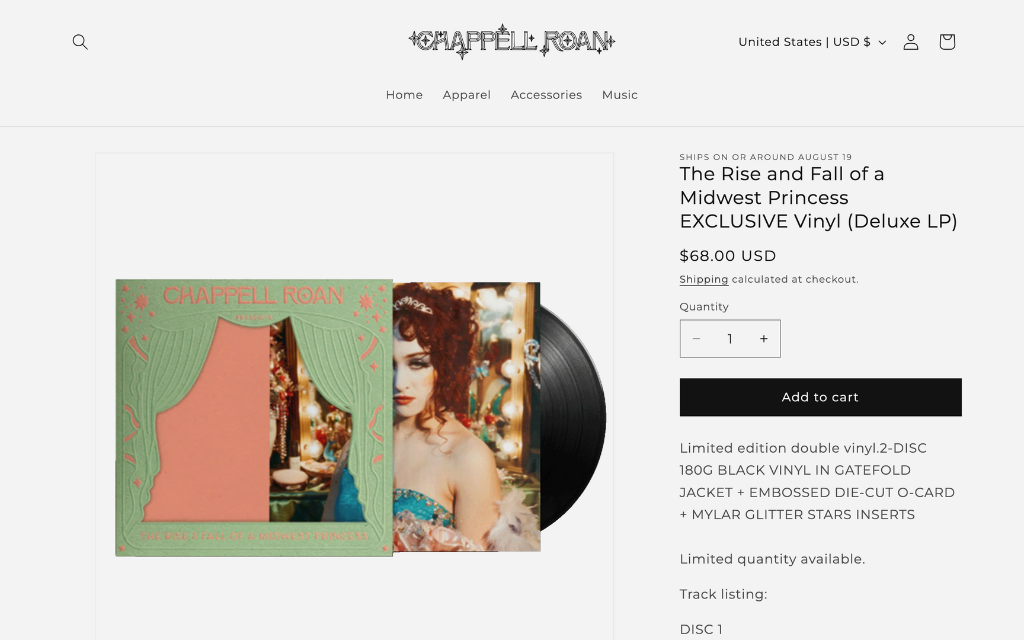
Task: Click the $68.00 USD price
Action: point(728,255)
